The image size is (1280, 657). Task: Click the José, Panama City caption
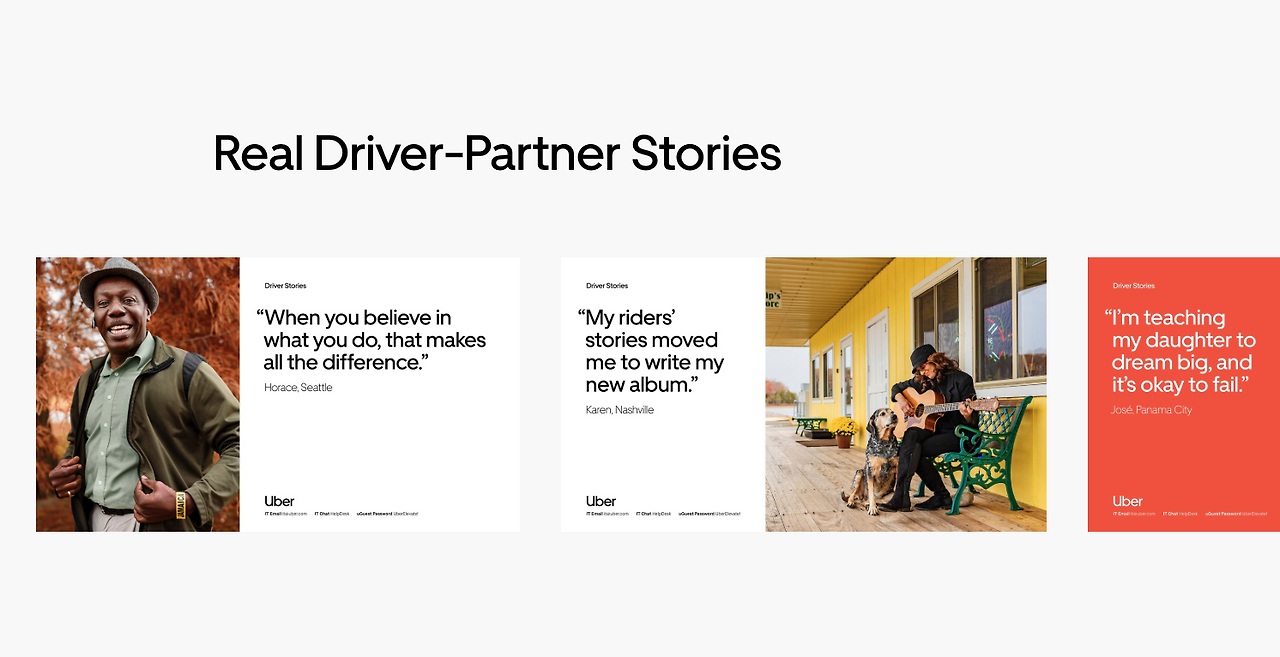tap(1152, 410)
